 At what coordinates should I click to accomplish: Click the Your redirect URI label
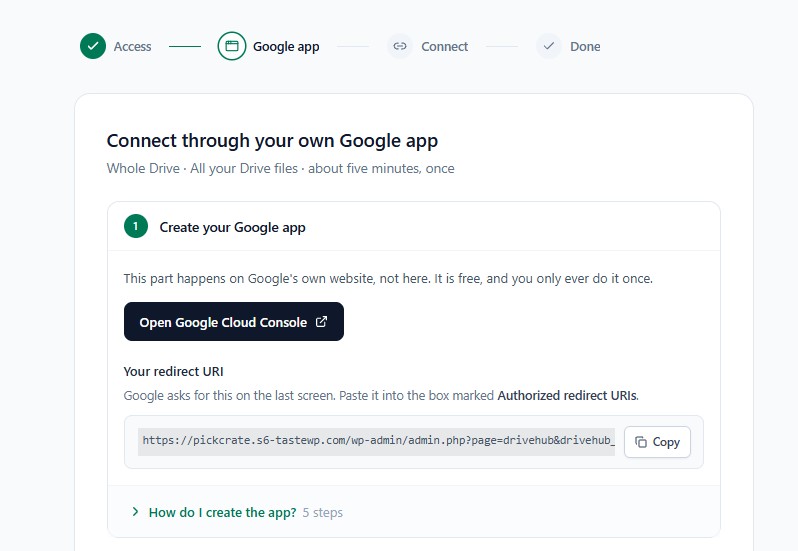tap(174, 371)
